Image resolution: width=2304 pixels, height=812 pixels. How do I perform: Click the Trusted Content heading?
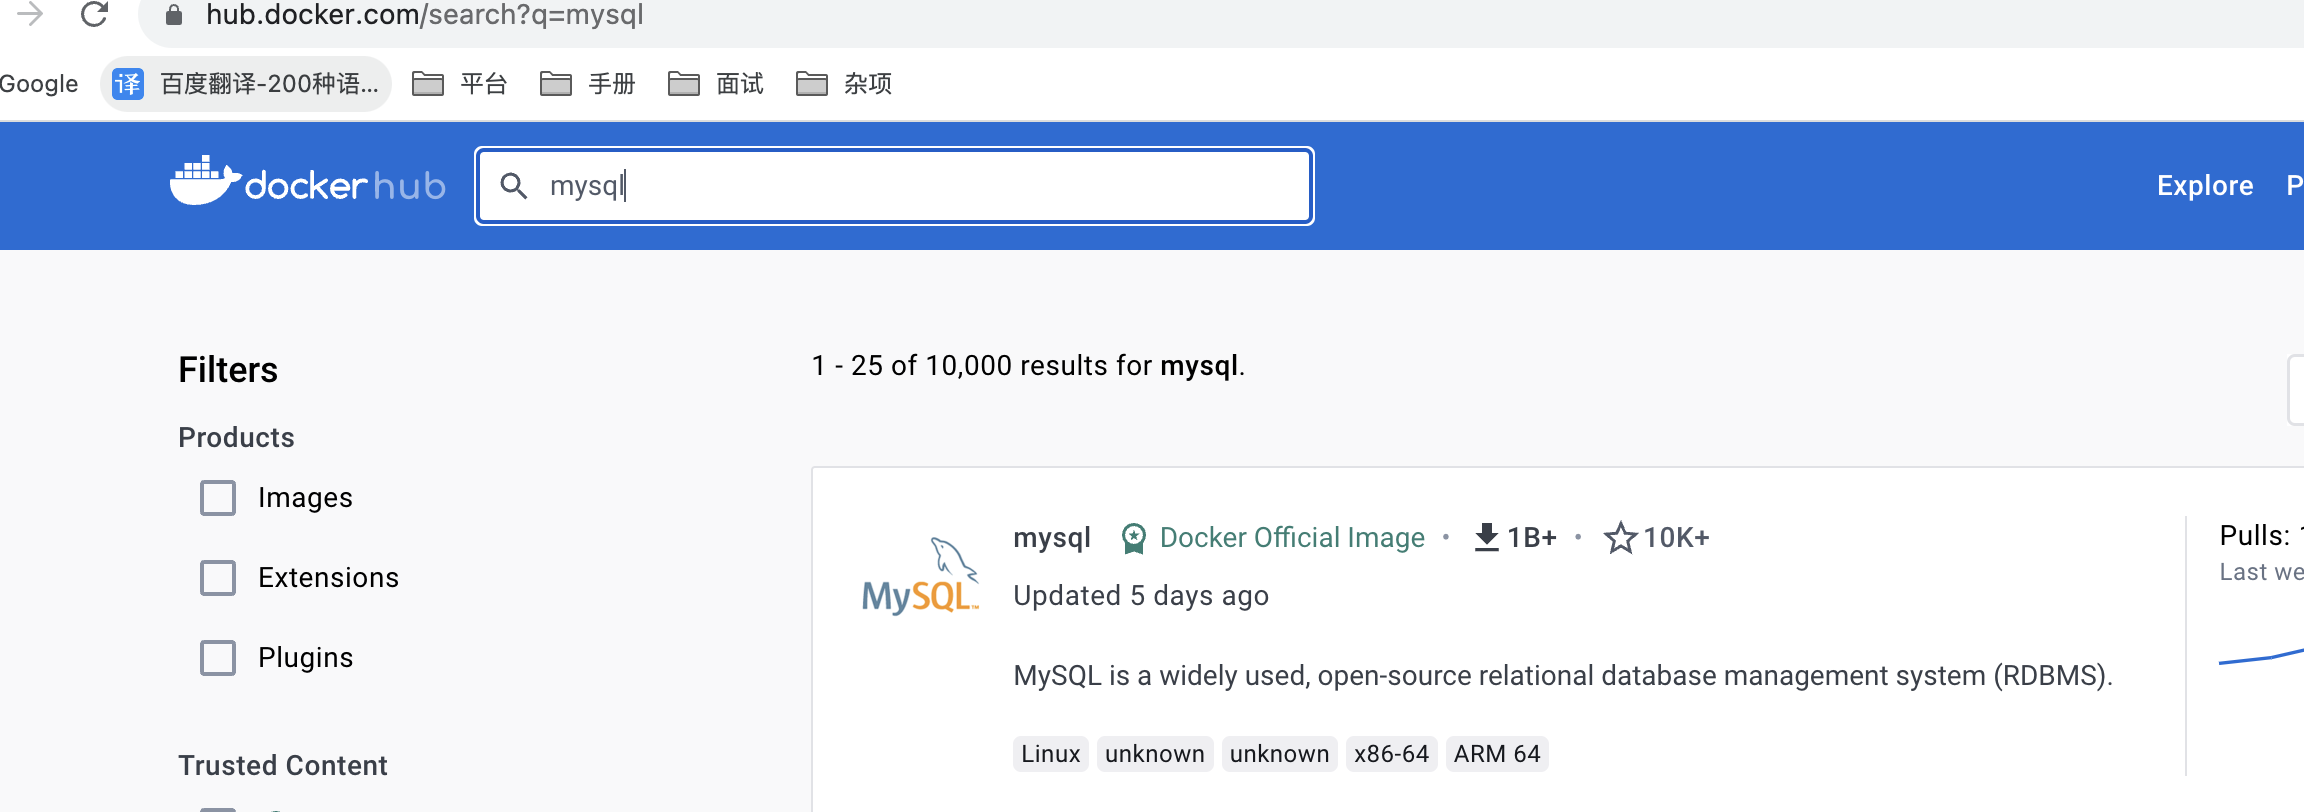(283, 766)
